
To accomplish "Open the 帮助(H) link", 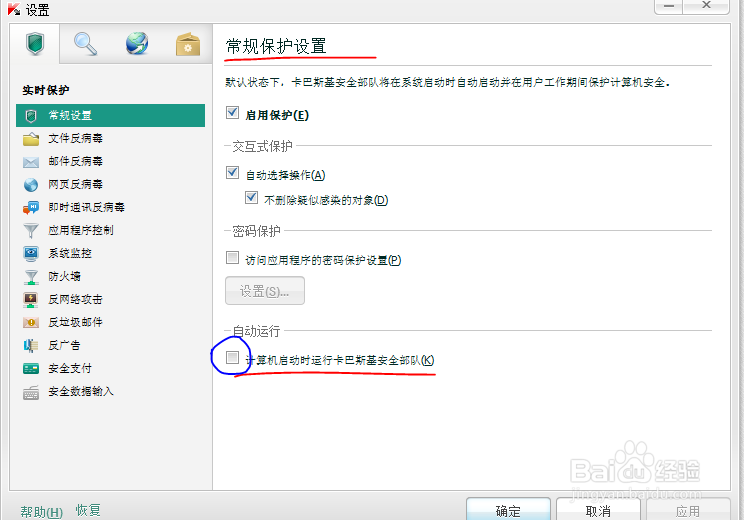I will click(42, 512).
